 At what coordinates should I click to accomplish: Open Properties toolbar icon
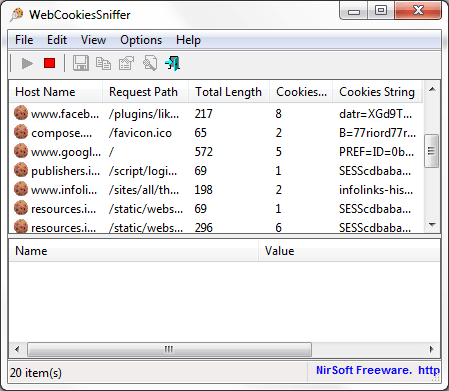point(126,63)
